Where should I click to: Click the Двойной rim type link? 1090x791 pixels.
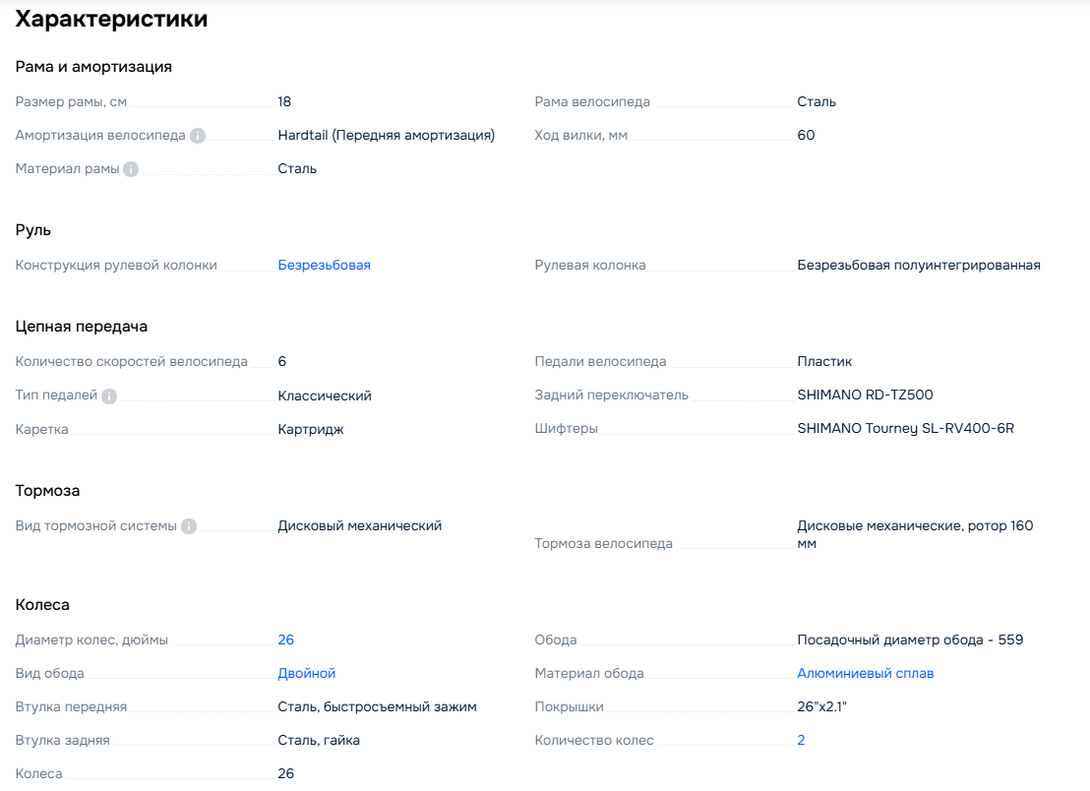(x=307, y=673)
